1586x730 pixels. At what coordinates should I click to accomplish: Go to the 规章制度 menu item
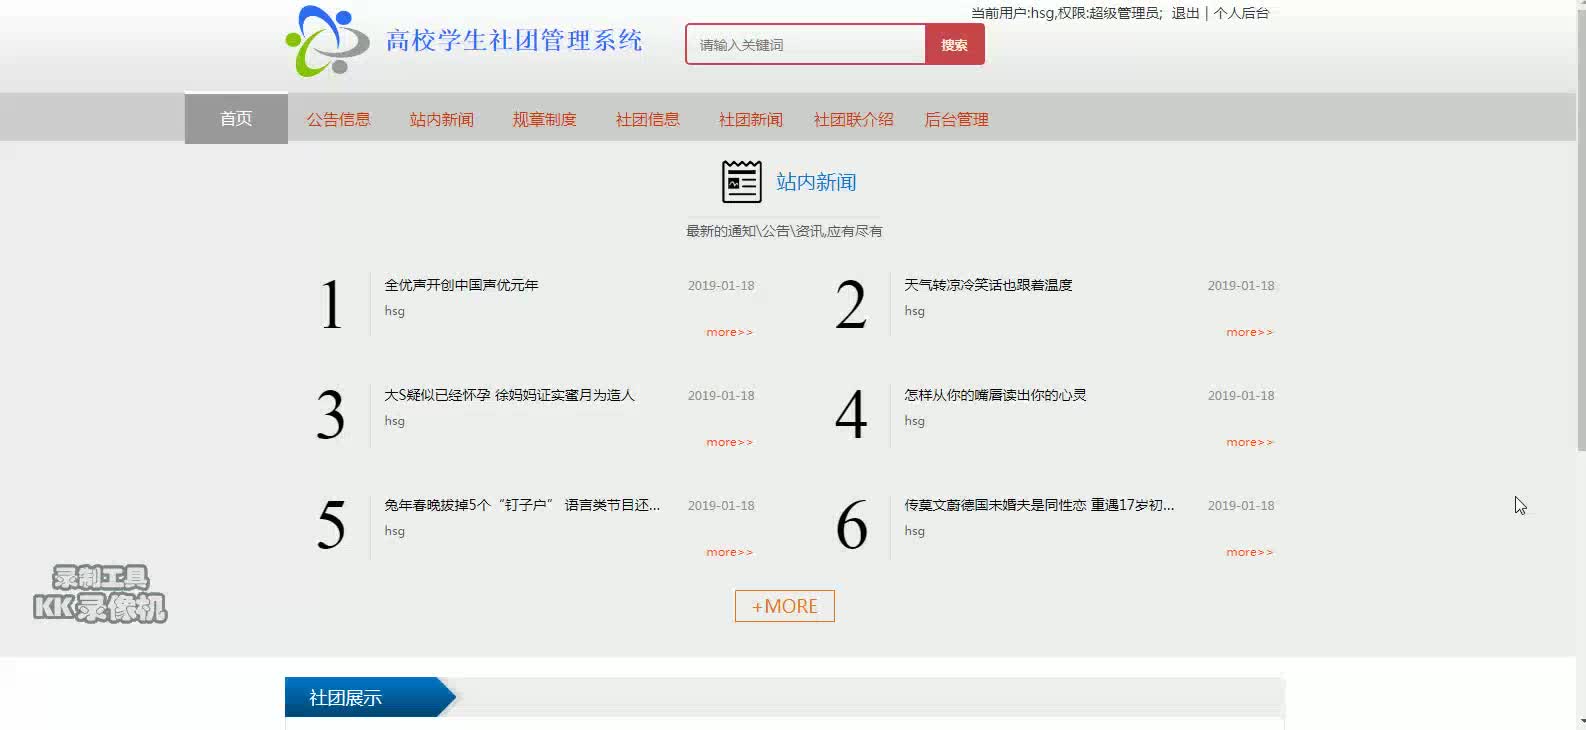(544, 119)
